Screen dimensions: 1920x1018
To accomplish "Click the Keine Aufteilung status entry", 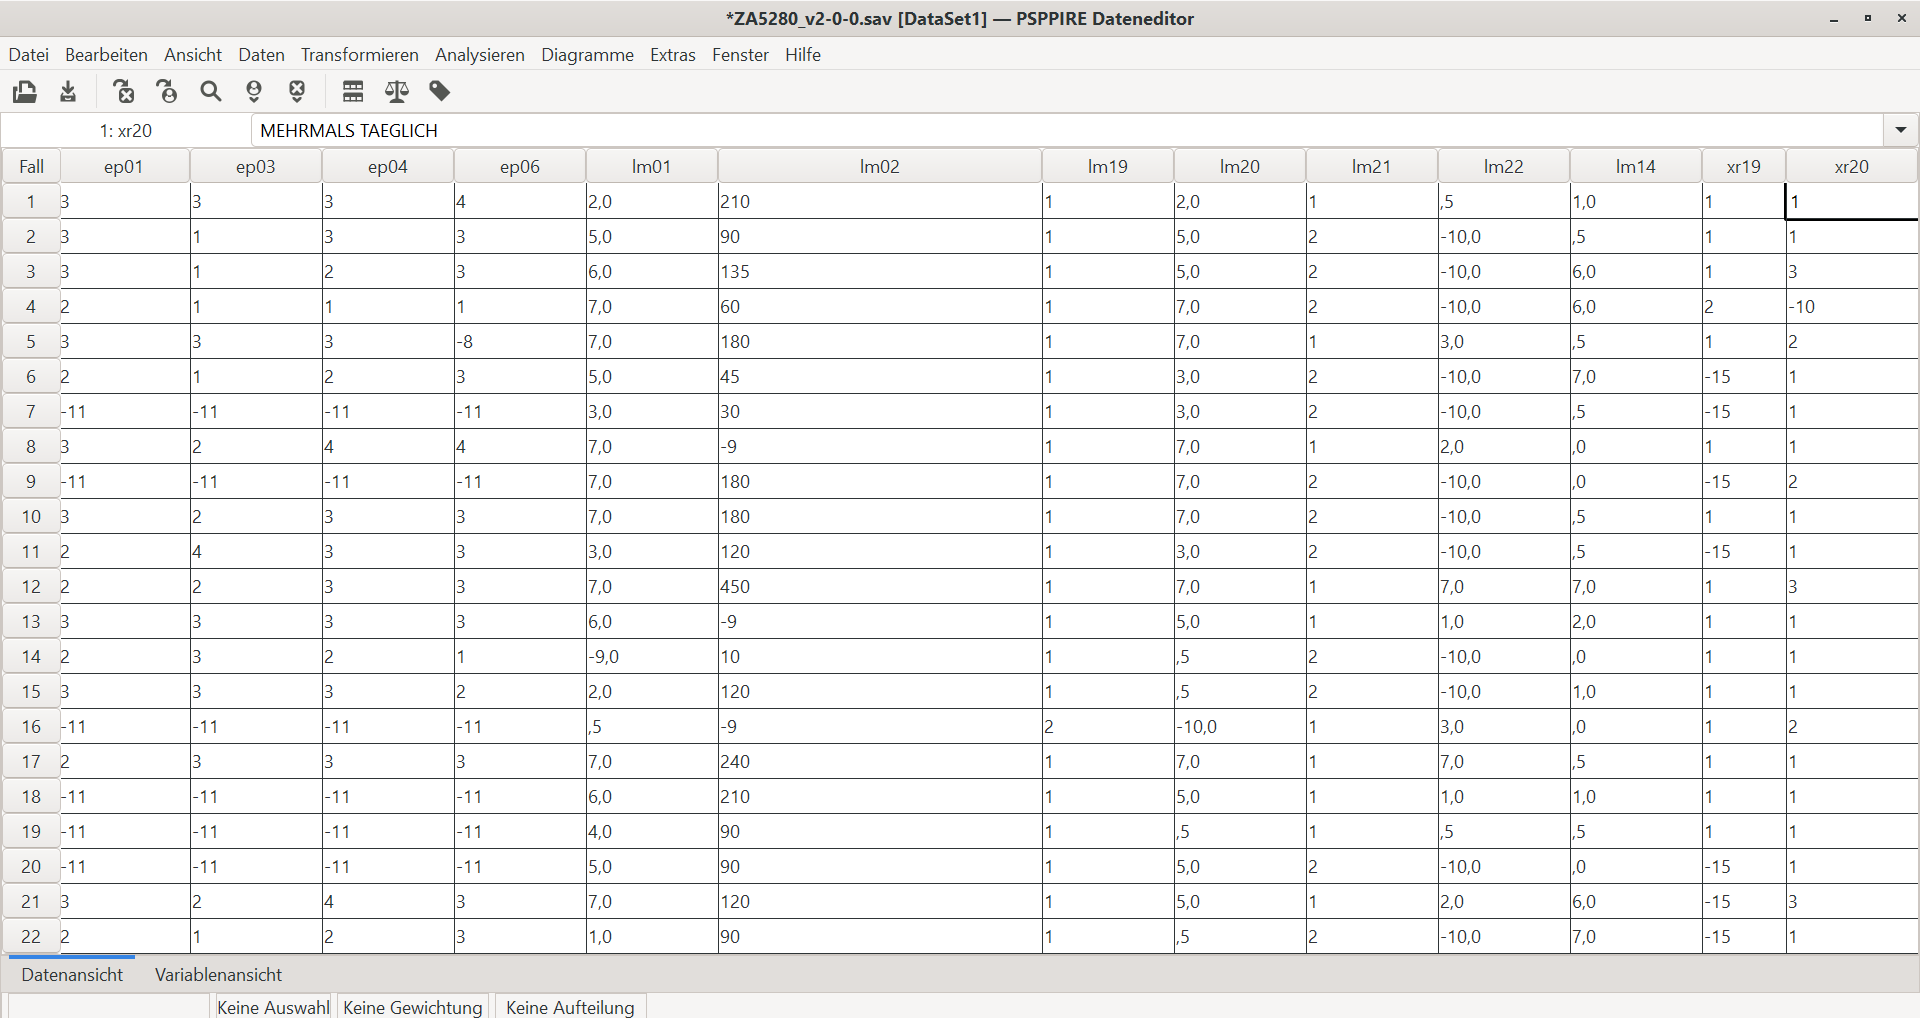I will click(570, 1007).
